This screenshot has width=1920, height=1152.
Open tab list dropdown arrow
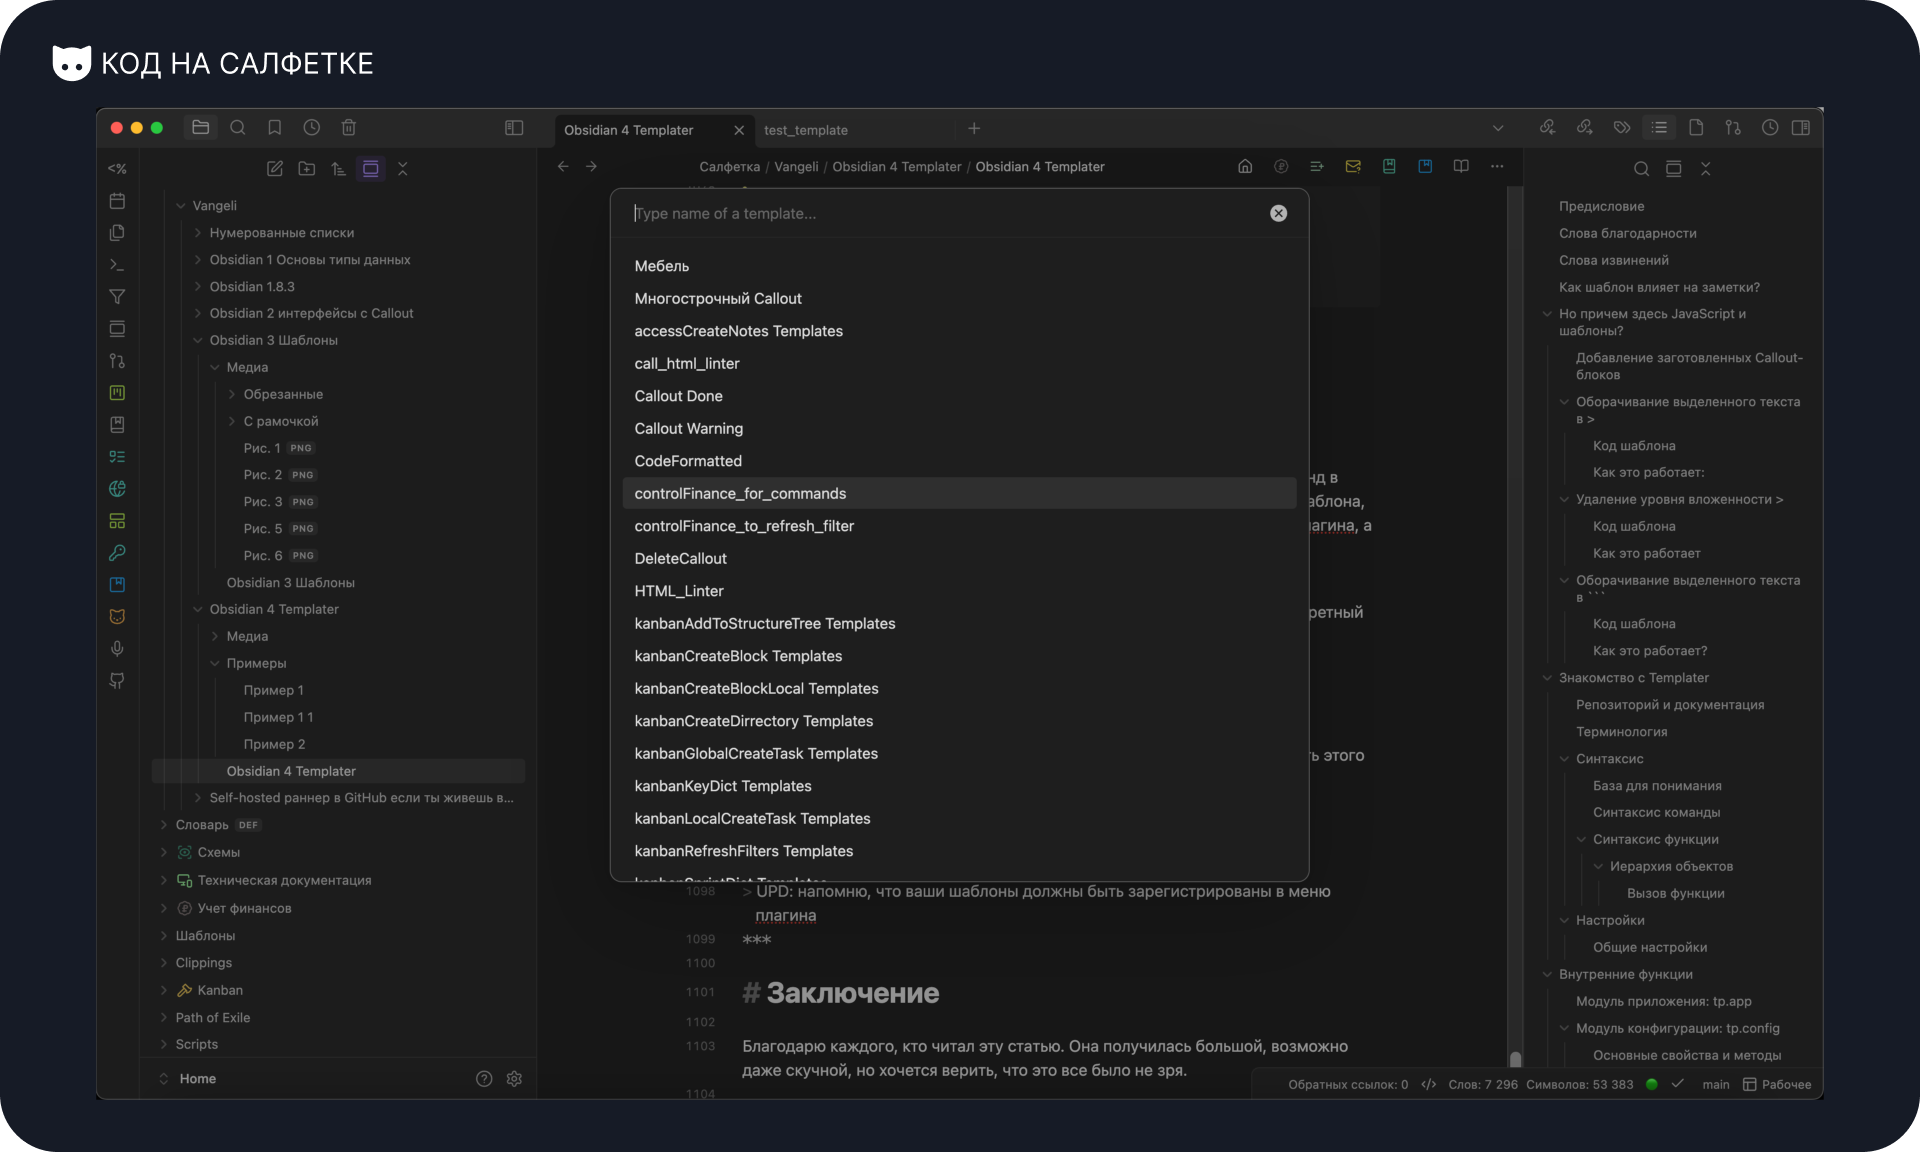[1498, 128]
